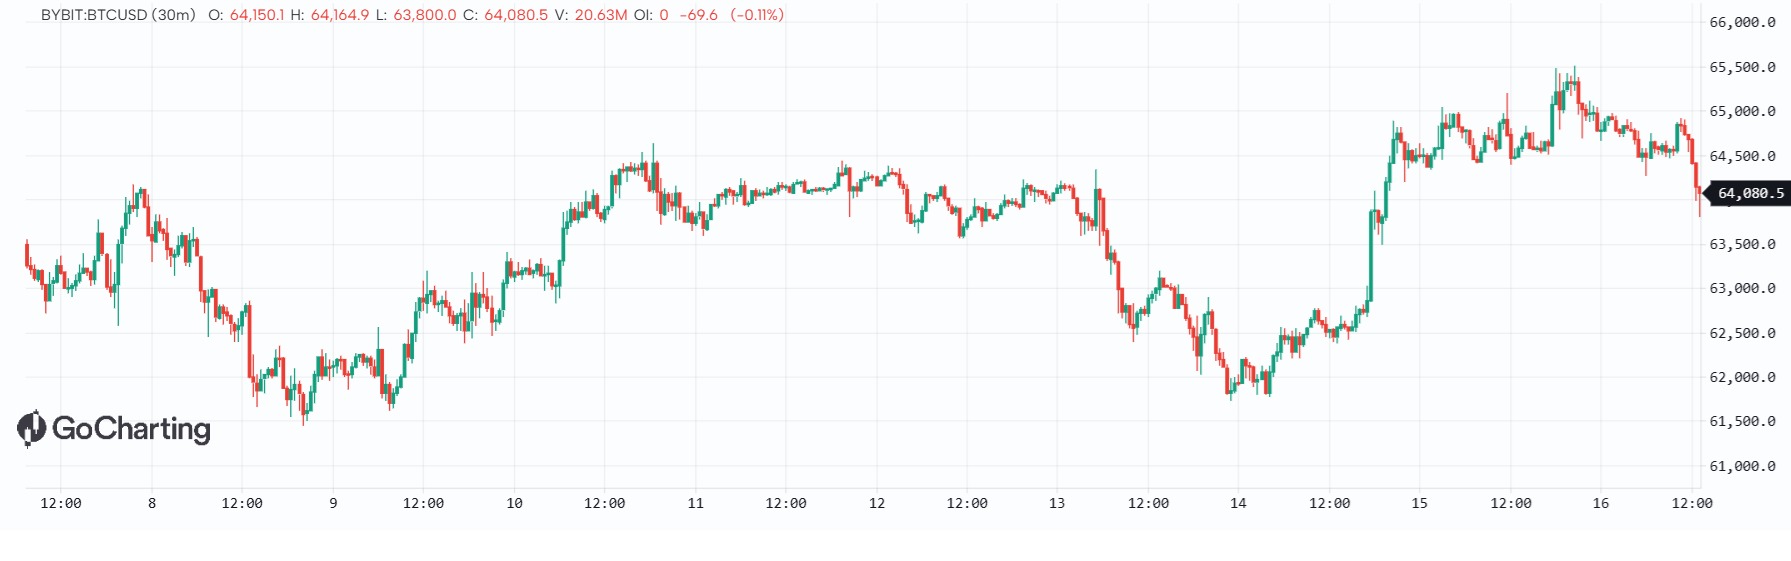Click the Low value 63,800.0
1791x561 pixels.
(x=425, y=15)
